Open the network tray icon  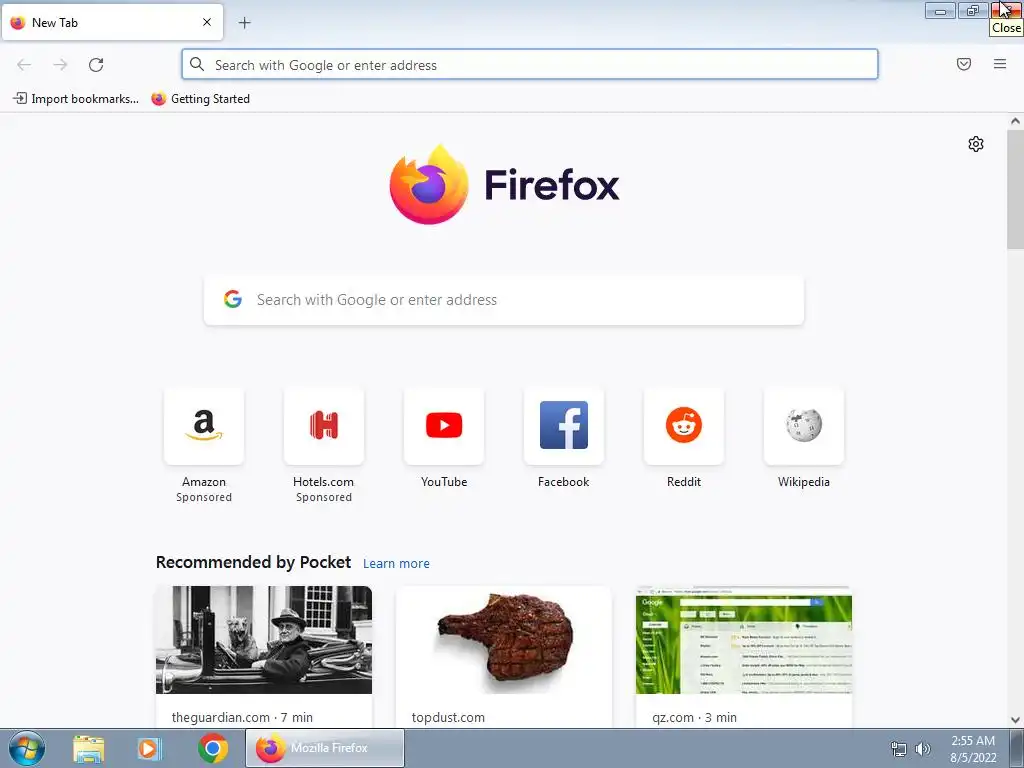899,749
